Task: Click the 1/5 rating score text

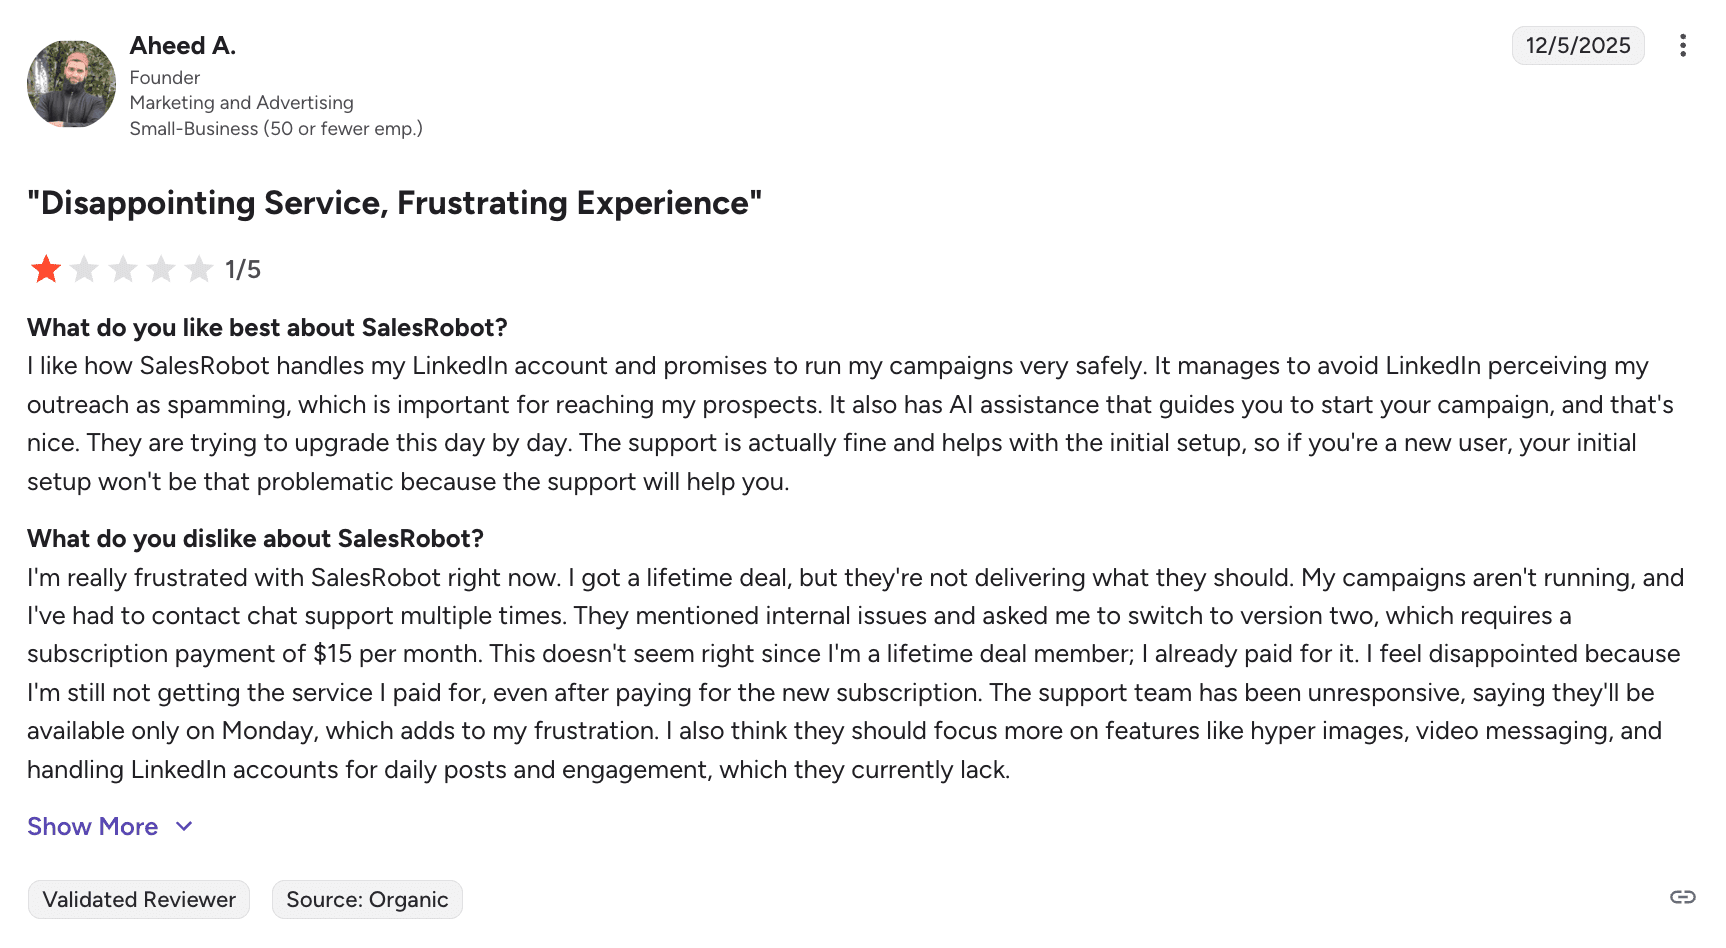Action: [x=243, y=270]
